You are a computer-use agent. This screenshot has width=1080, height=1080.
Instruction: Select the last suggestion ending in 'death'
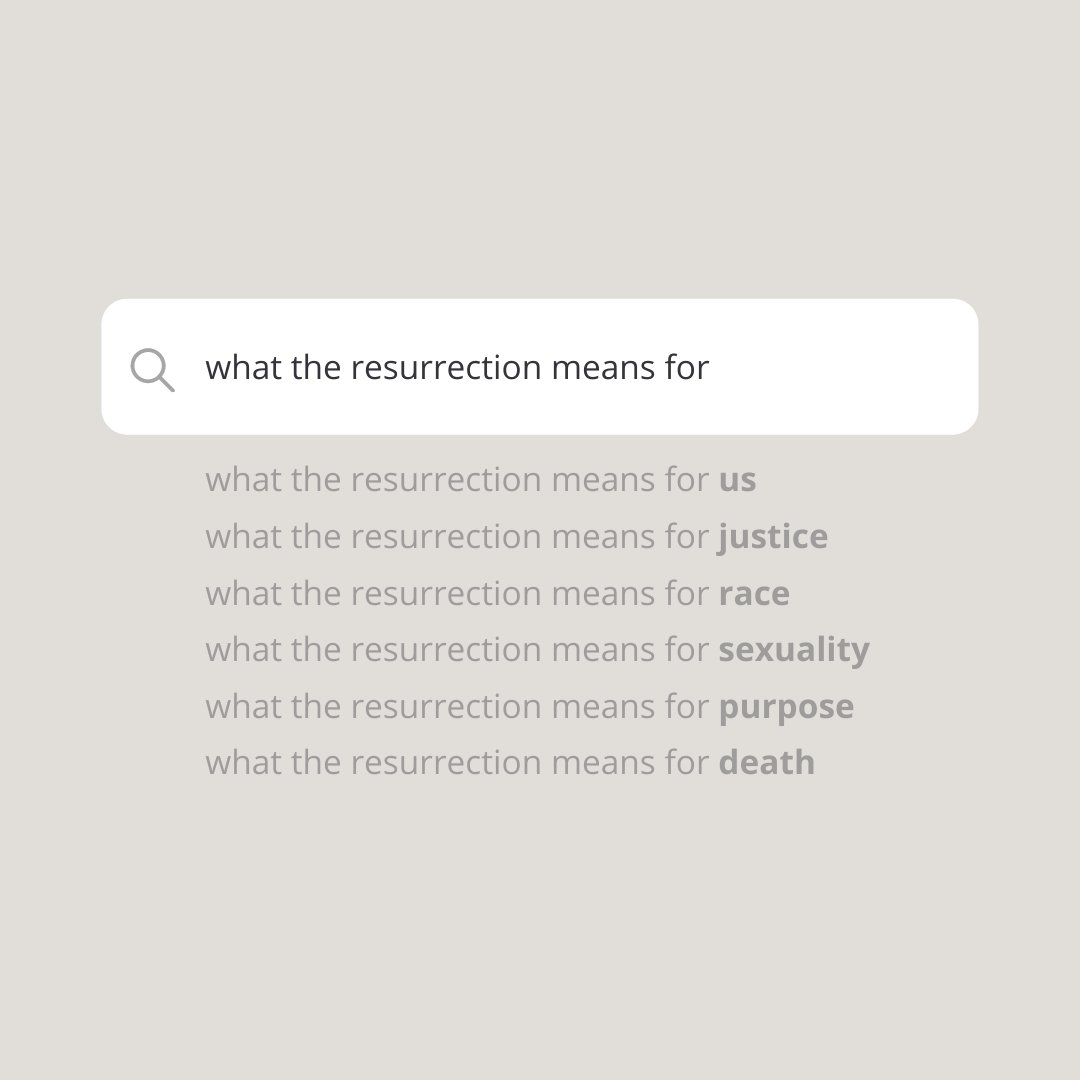click(x=510, y=763)
